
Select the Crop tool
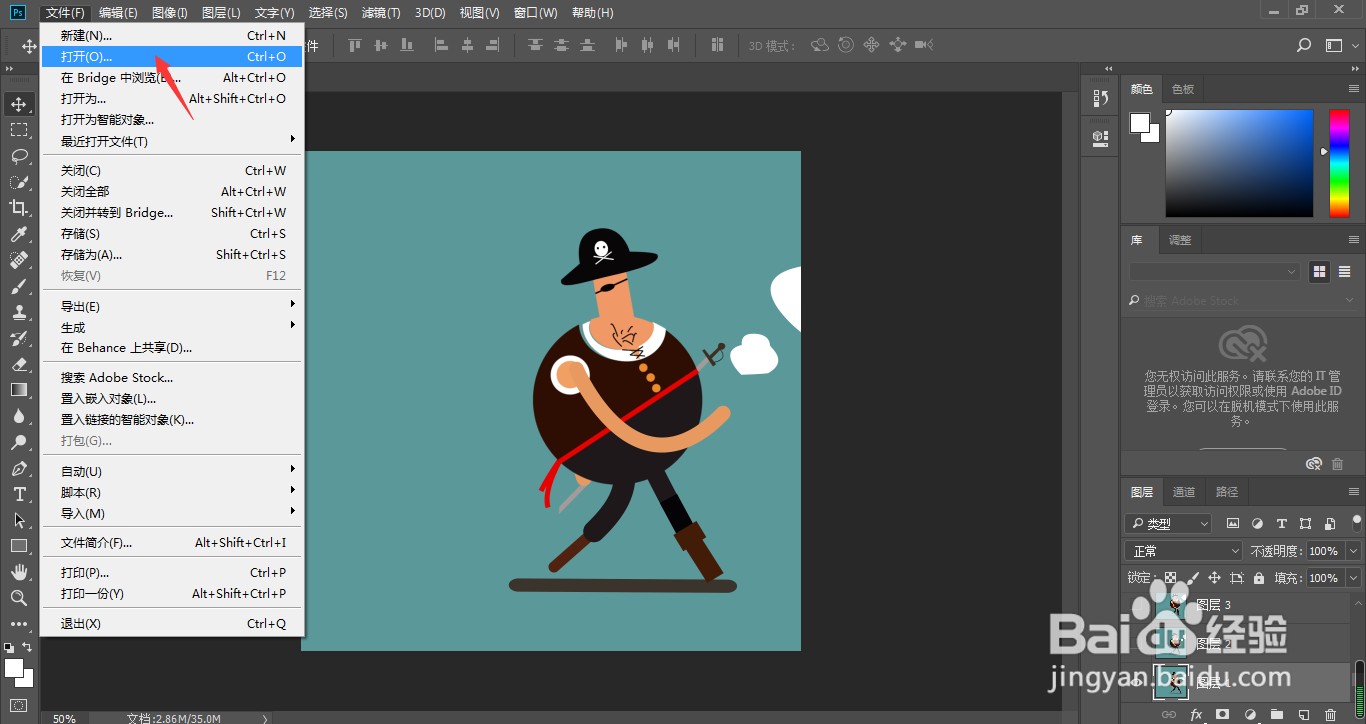coord(19,208)
